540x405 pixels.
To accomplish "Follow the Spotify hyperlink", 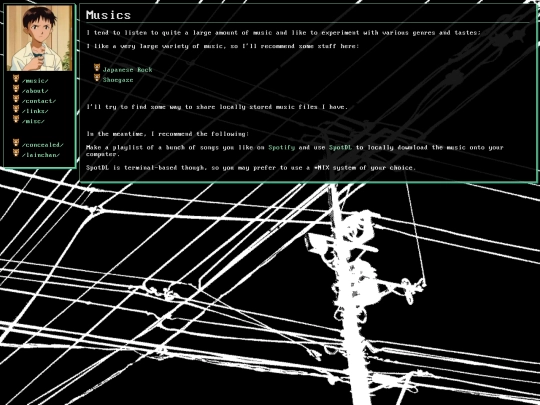I will tap(282, 147).
